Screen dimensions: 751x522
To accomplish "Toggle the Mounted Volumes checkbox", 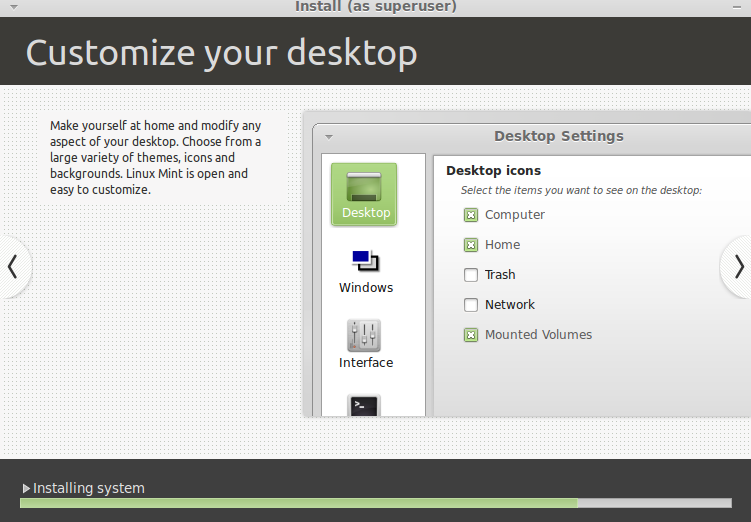I will pos(471,335).
